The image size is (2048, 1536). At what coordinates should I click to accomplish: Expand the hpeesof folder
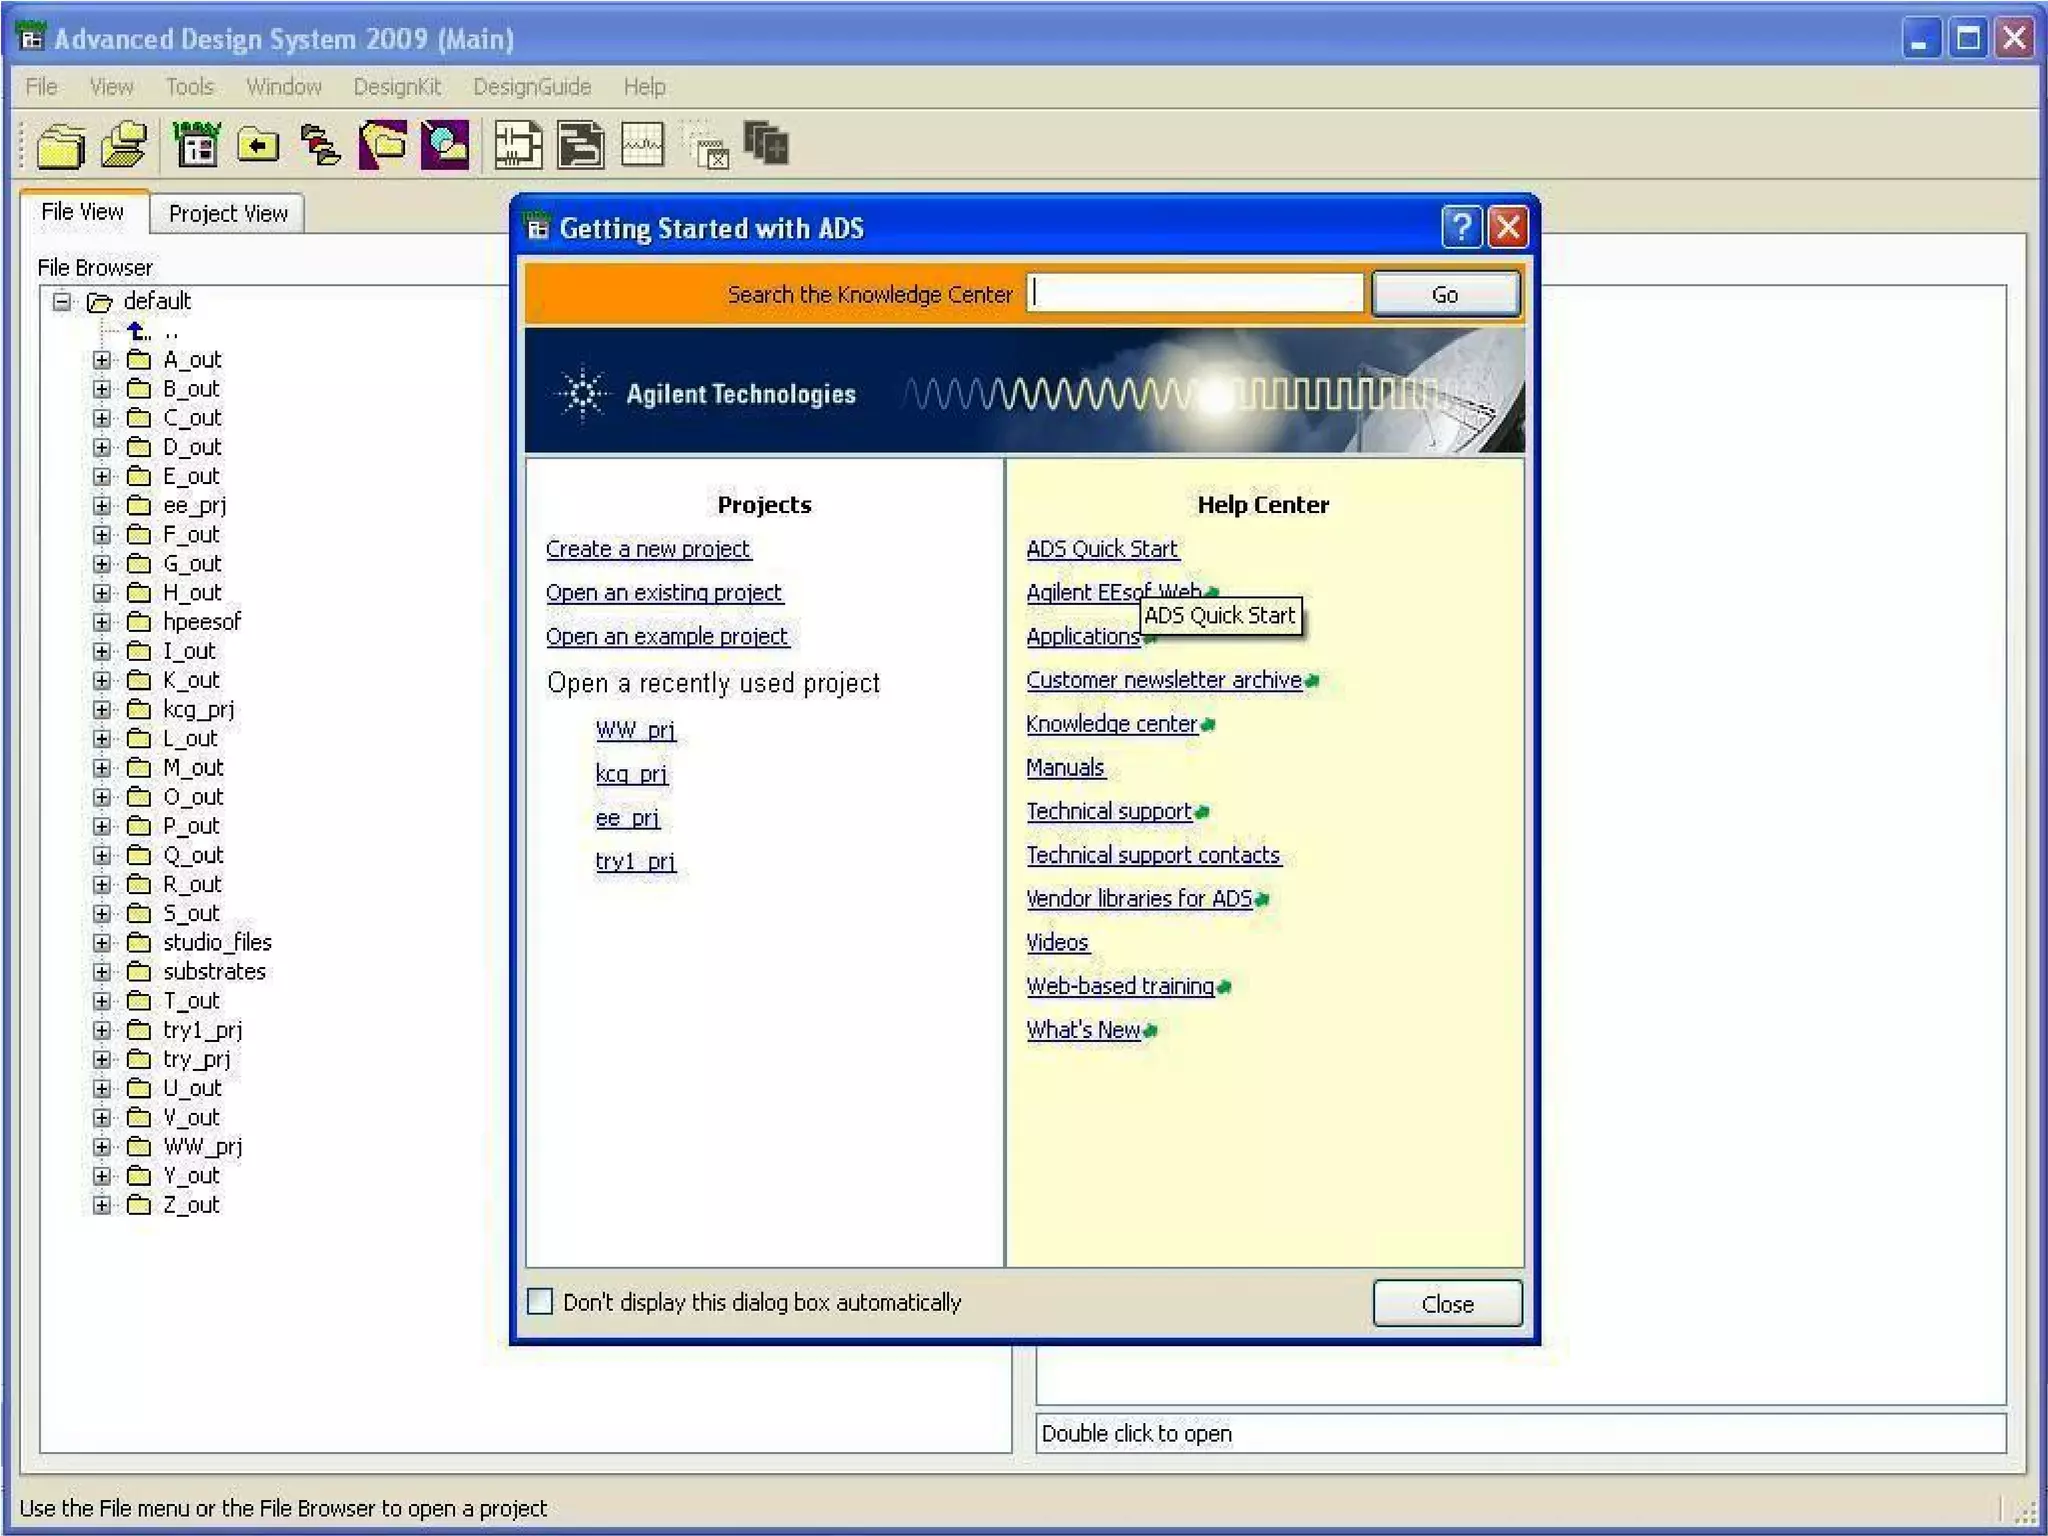point(102,622)
